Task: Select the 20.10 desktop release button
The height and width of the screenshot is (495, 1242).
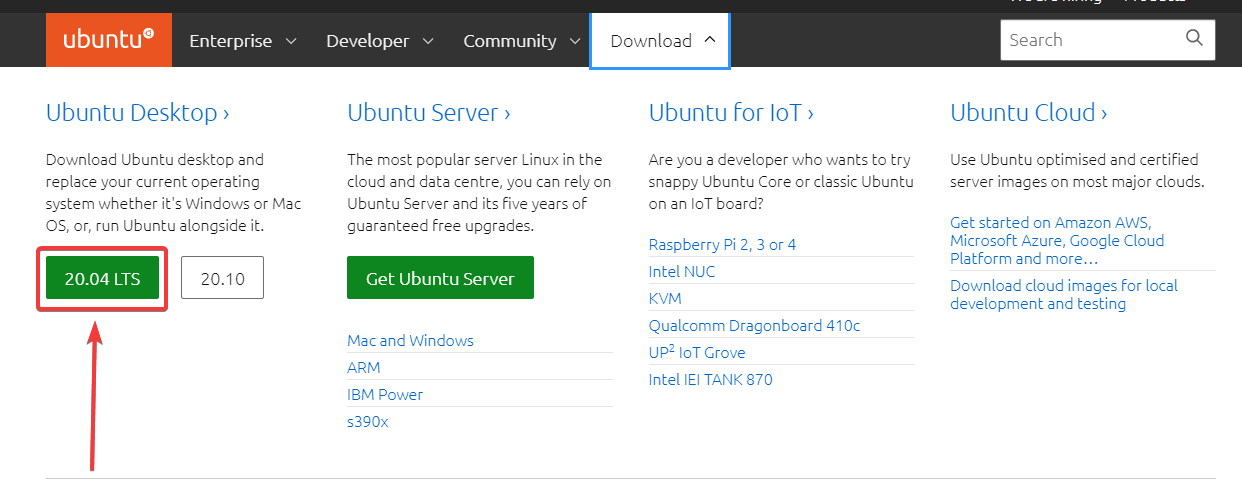Action: pos(222,278)
